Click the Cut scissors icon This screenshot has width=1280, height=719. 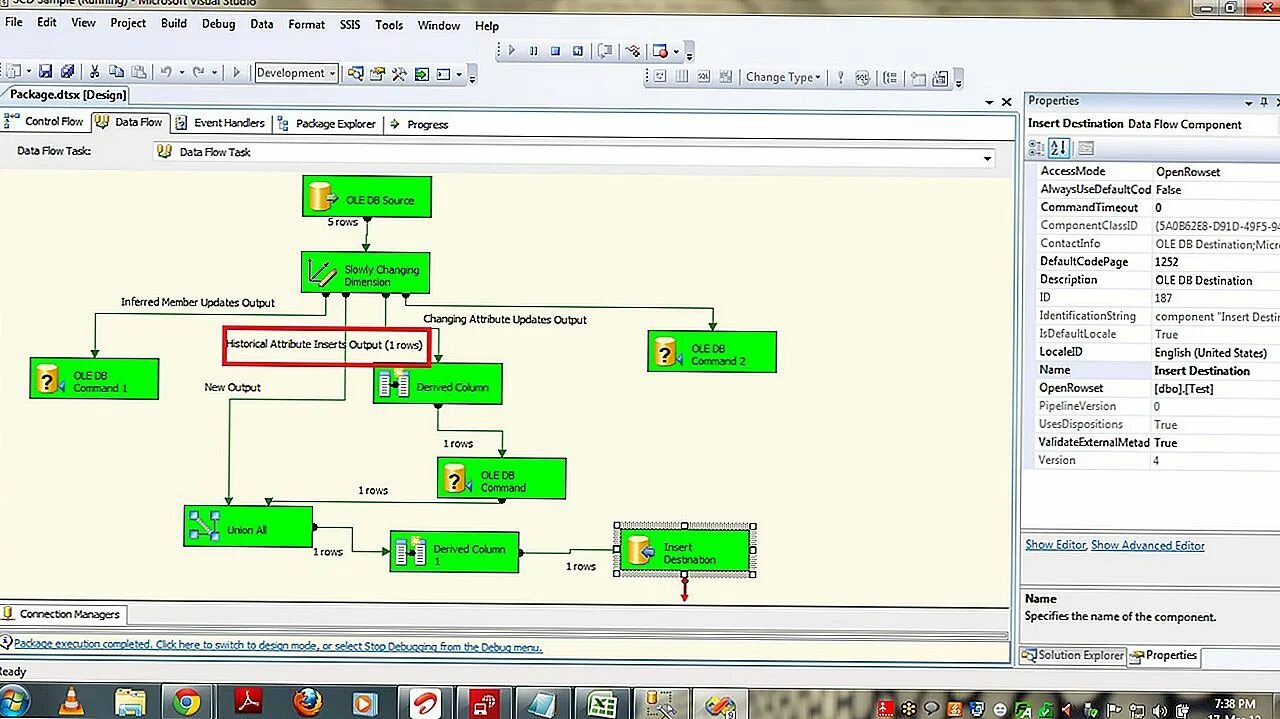(x=94, y=72)
